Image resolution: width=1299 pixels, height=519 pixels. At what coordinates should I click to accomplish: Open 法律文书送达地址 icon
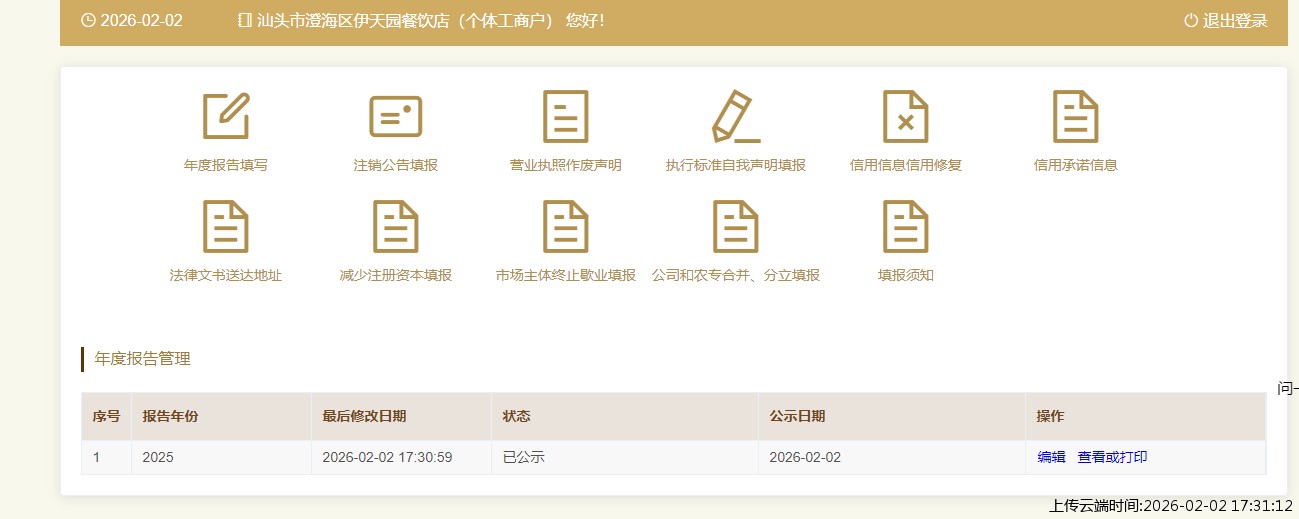[x=225, y=226]
